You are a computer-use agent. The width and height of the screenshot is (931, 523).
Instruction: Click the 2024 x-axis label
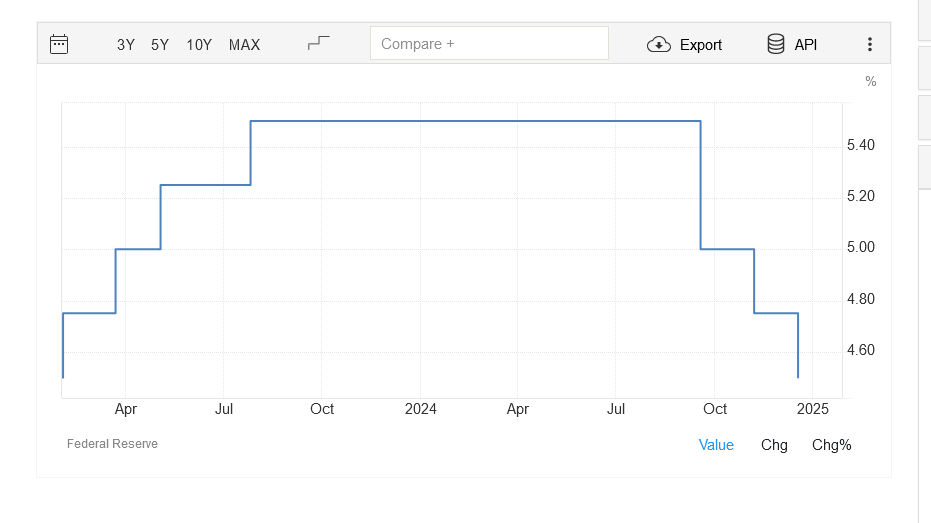(420, 409)
